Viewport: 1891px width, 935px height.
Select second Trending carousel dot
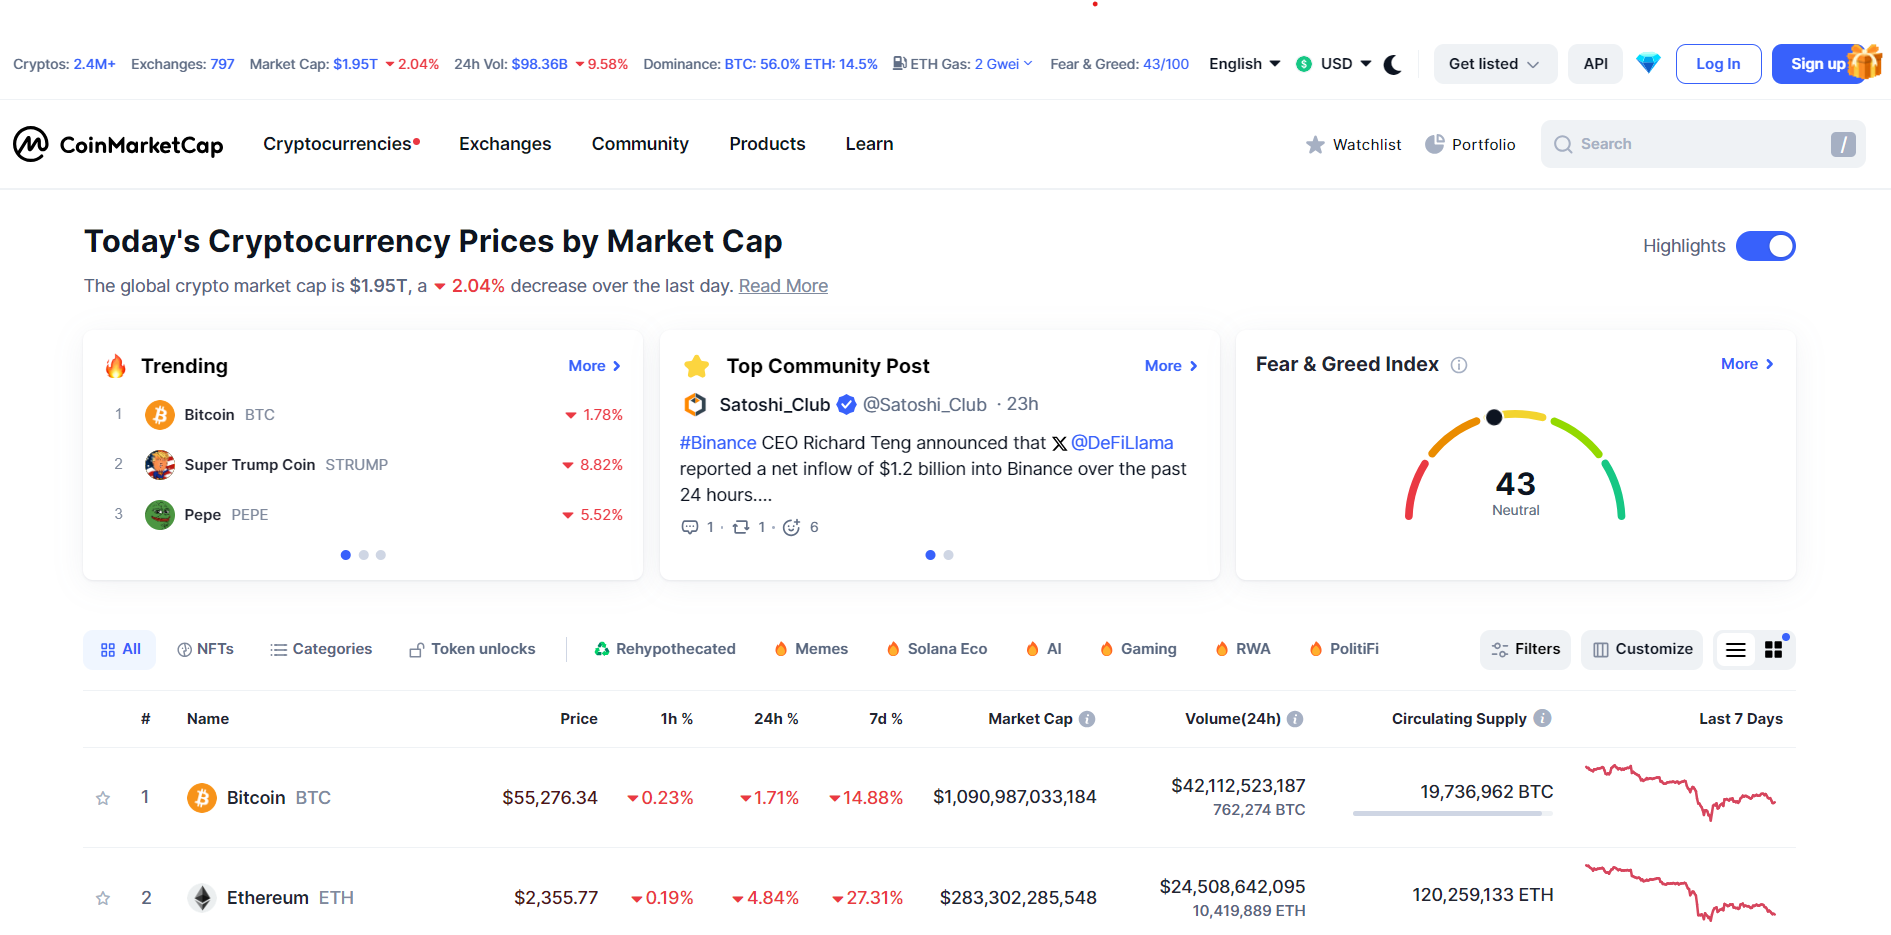coord(364,555)
